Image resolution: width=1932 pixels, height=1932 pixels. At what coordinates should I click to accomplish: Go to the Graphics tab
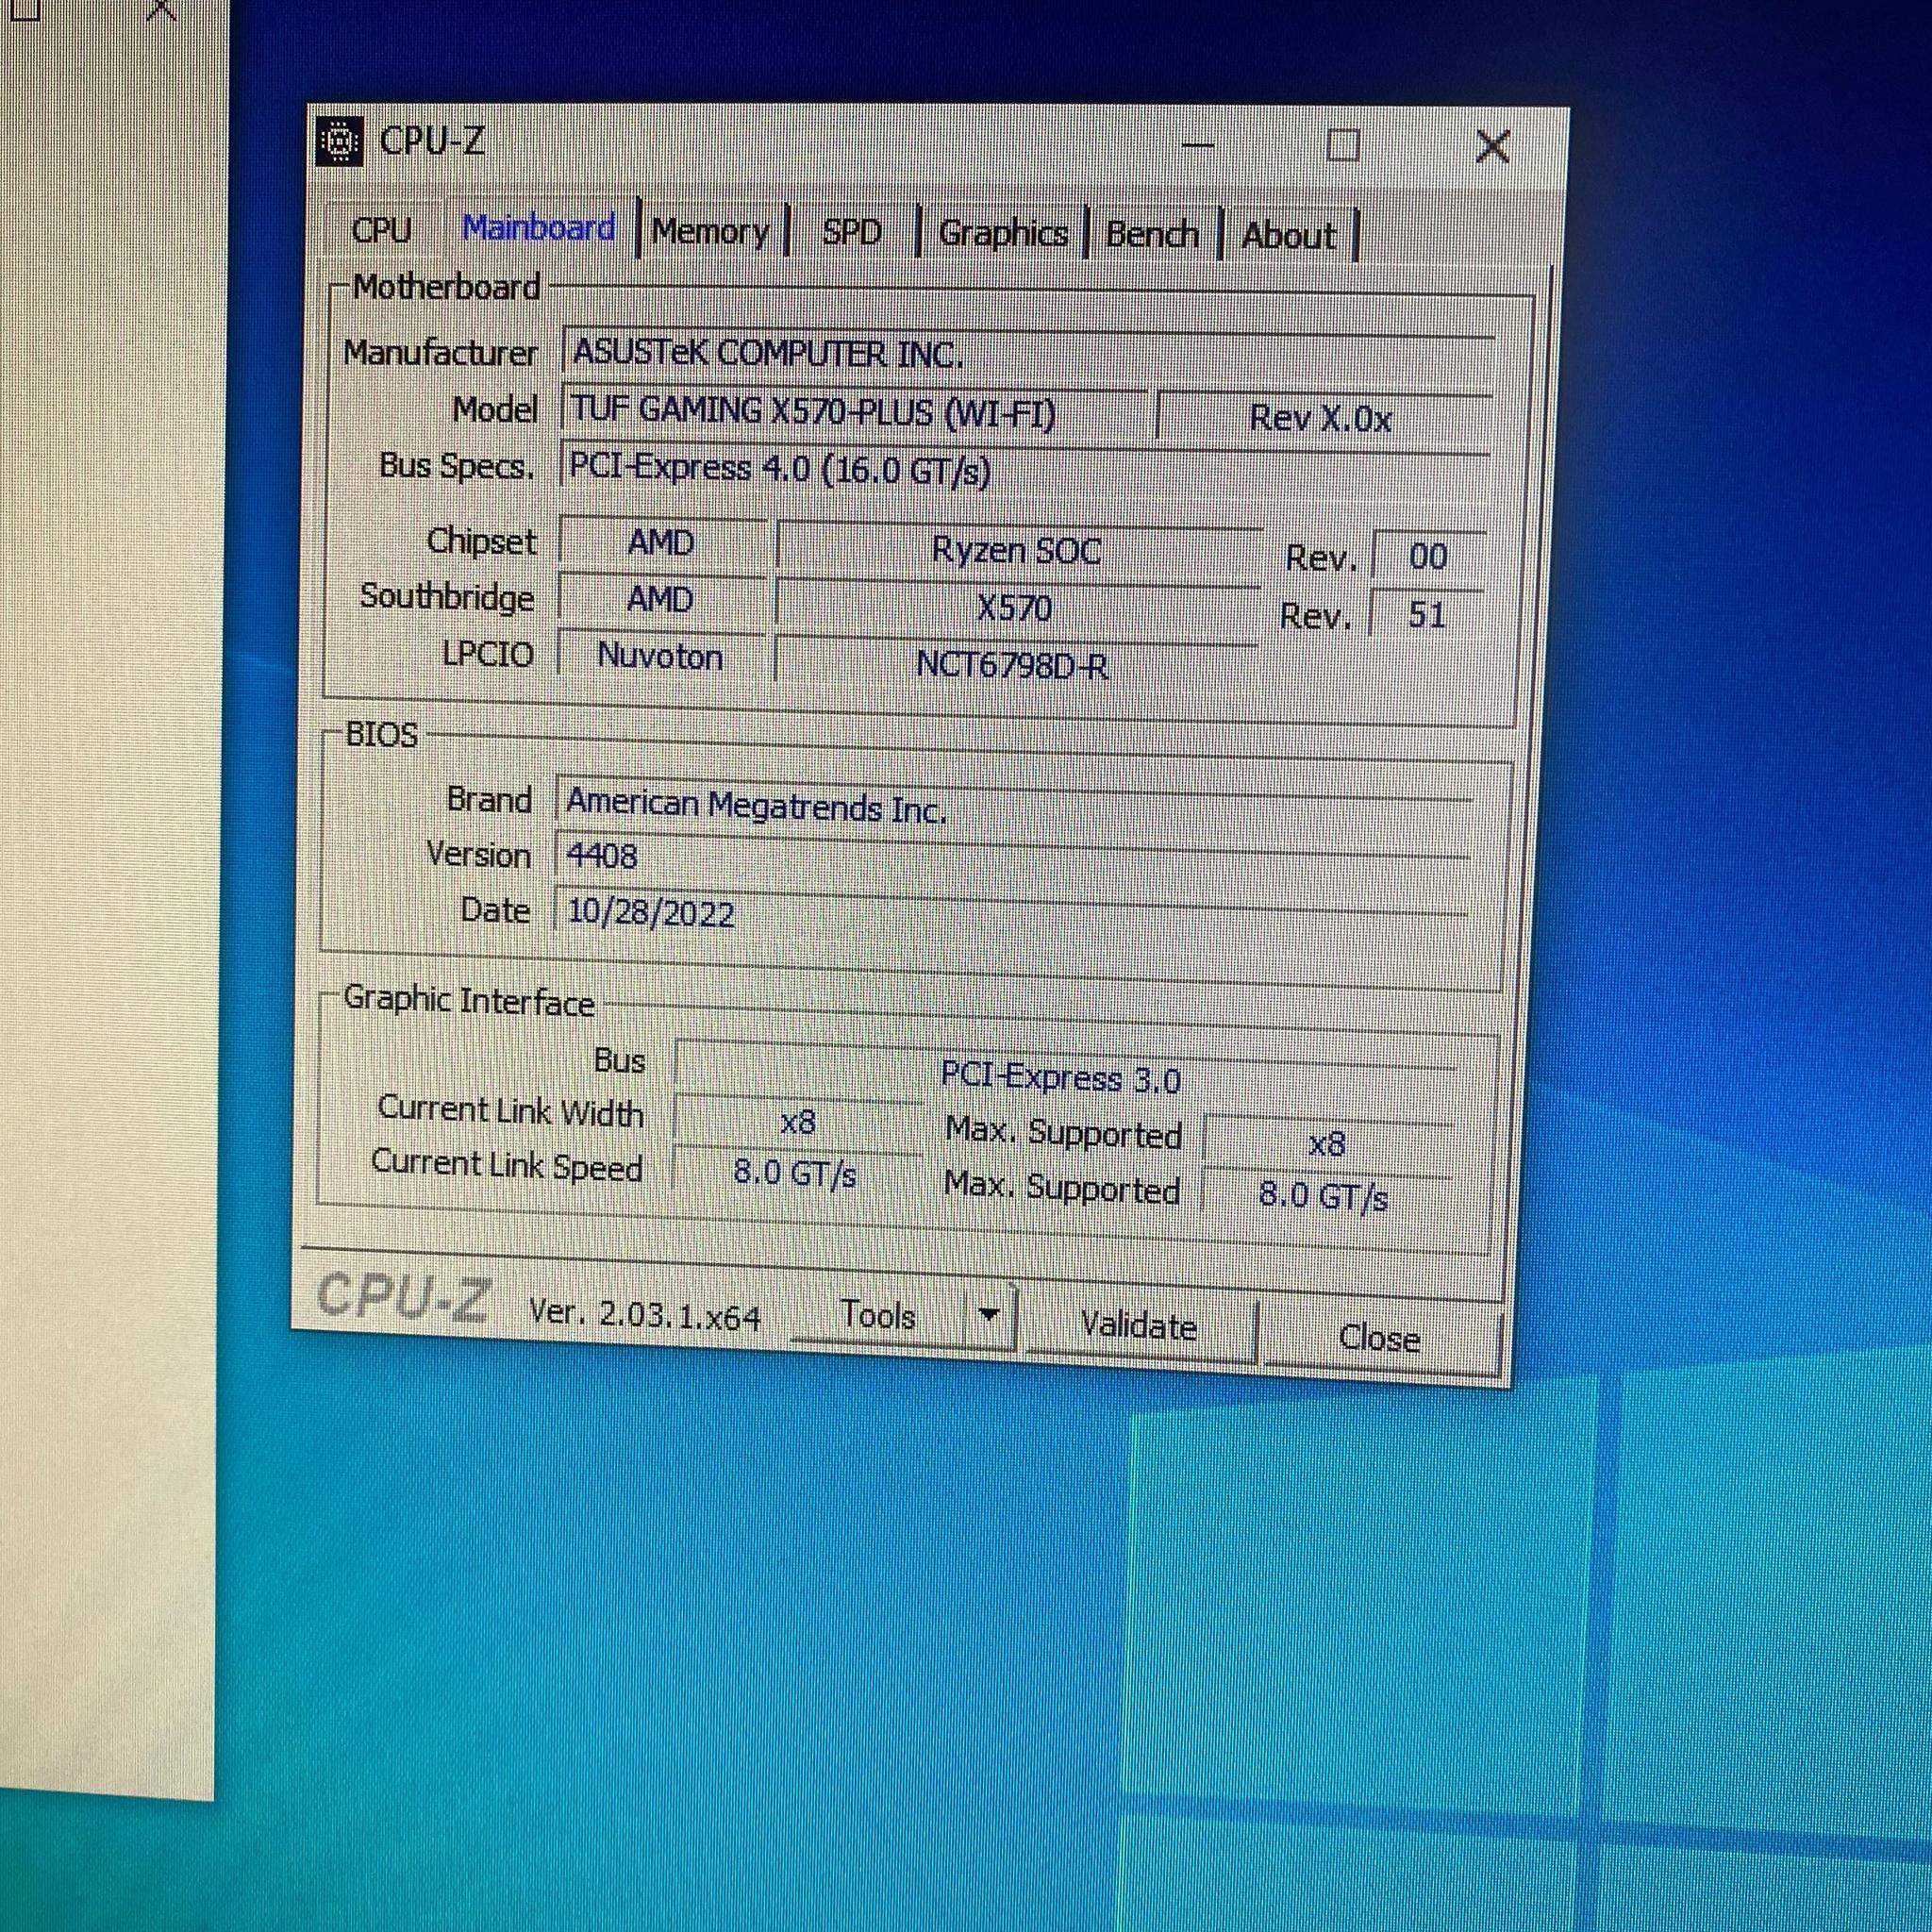pyautogui.click(x=1003, y=234)
